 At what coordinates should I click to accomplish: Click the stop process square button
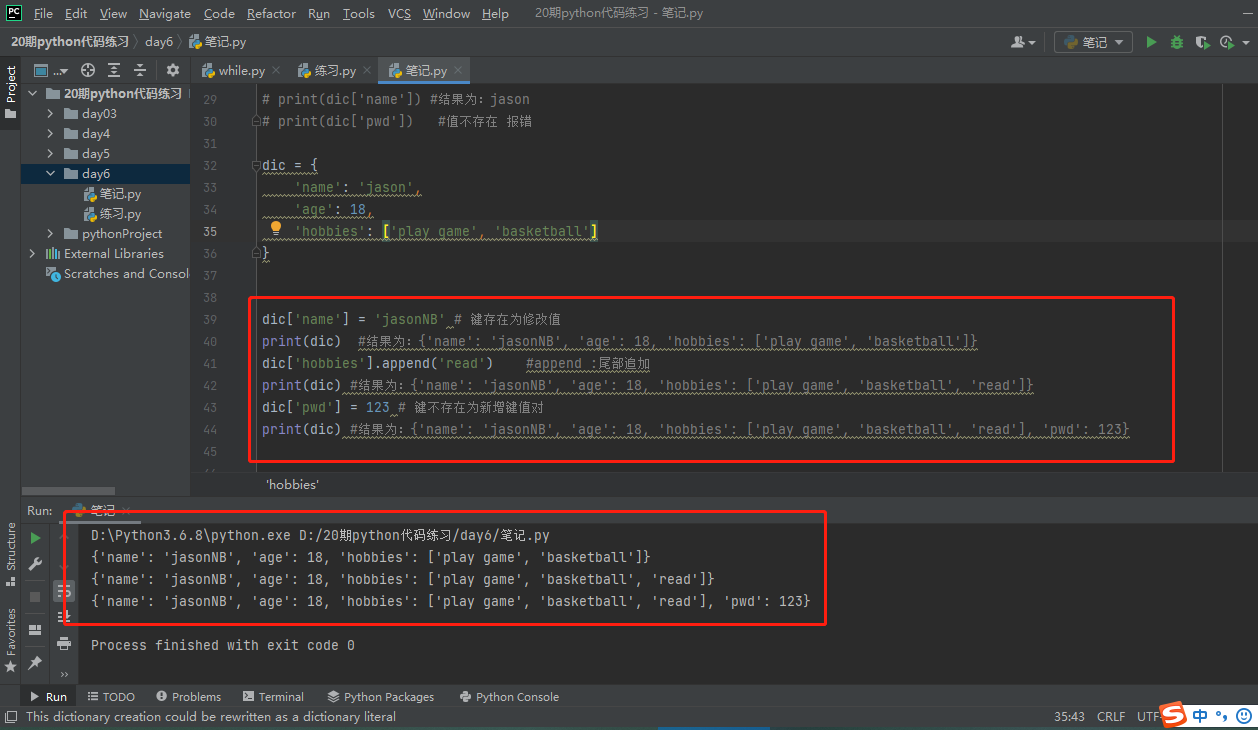pyautogui.click(x=35, y=596)
